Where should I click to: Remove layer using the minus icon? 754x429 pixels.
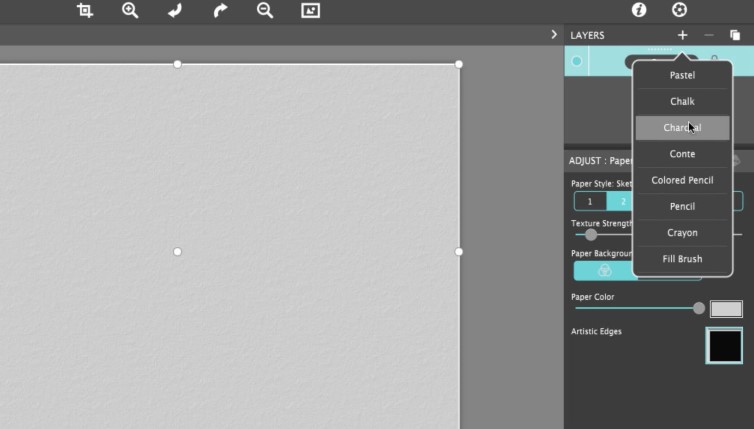click(709, 35)
